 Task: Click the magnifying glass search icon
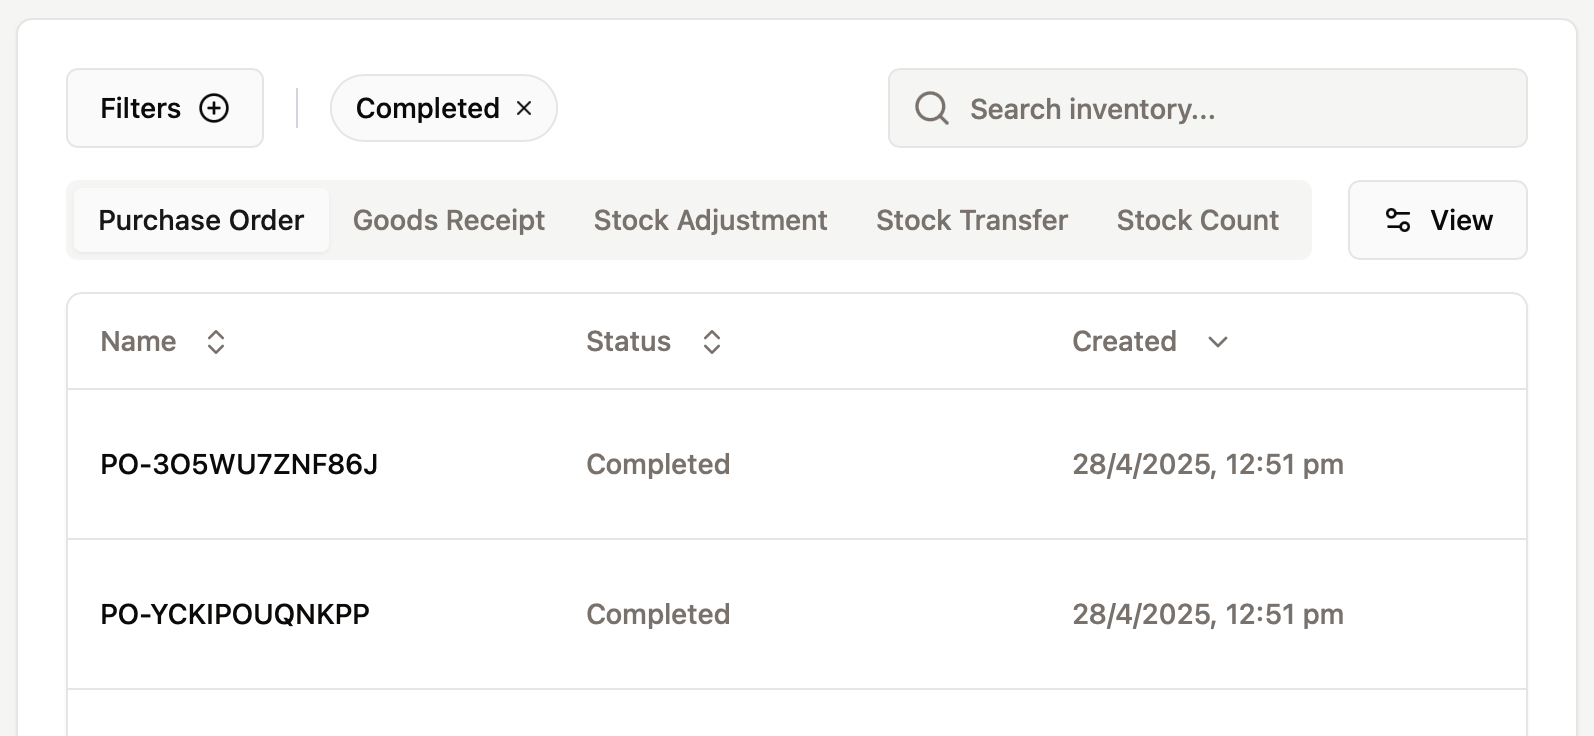931,108
